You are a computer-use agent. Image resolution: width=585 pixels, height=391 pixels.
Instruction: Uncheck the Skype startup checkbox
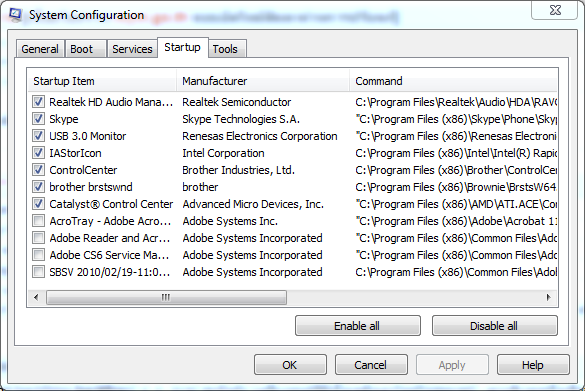[x=38, y=119]
